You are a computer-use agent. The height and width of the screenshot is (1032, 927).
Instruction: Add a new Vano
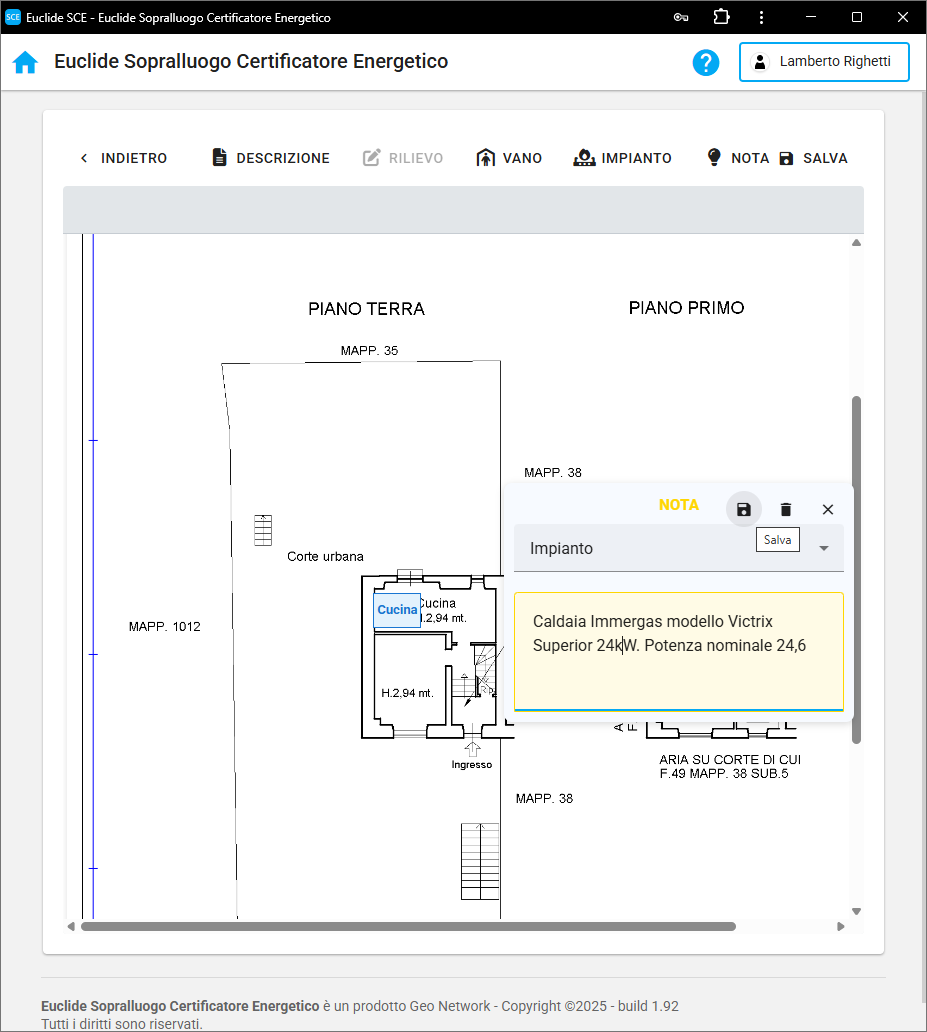coord(509,158)
